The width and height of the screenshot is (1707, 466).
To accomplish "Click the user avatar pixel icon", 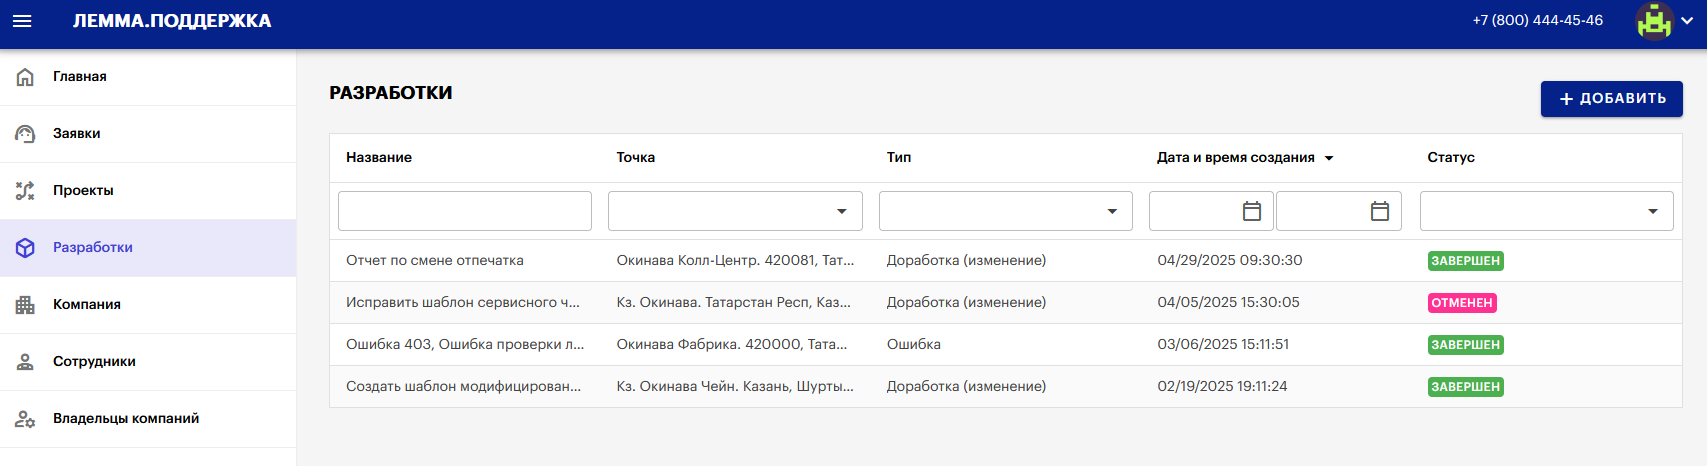I will pyautogui.click(x=1654, y=21).
